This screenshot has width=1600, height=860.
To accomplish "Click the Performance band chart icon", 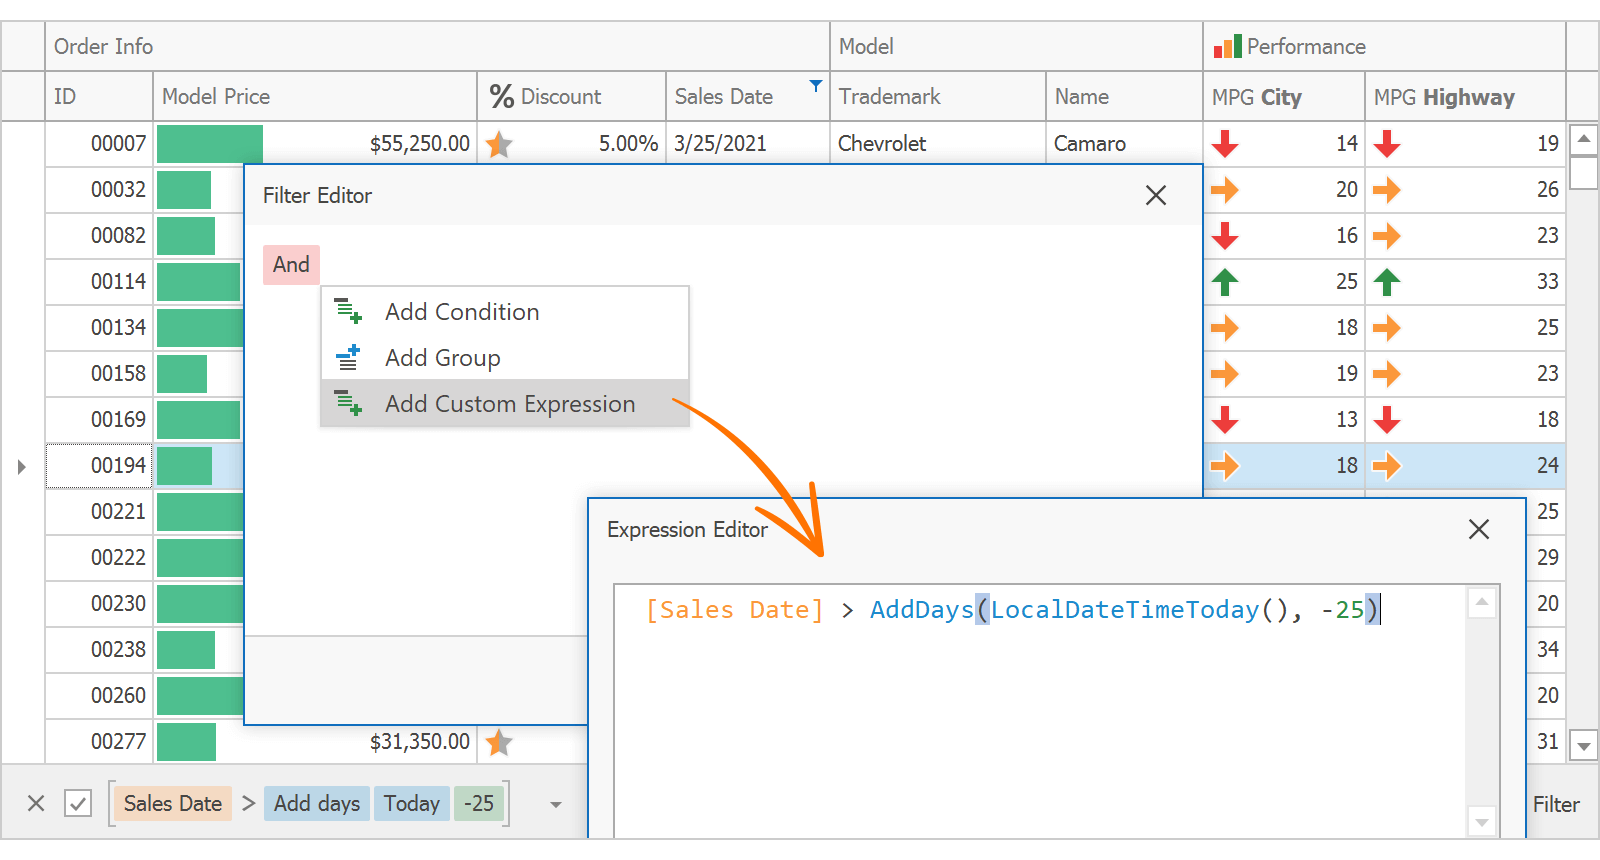I will [1227, 46].
